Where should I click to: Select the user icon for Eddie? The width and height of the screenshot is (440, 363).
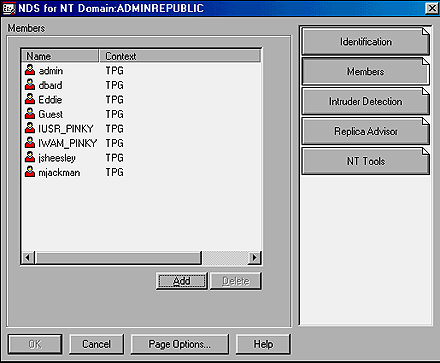click(30, 99)
